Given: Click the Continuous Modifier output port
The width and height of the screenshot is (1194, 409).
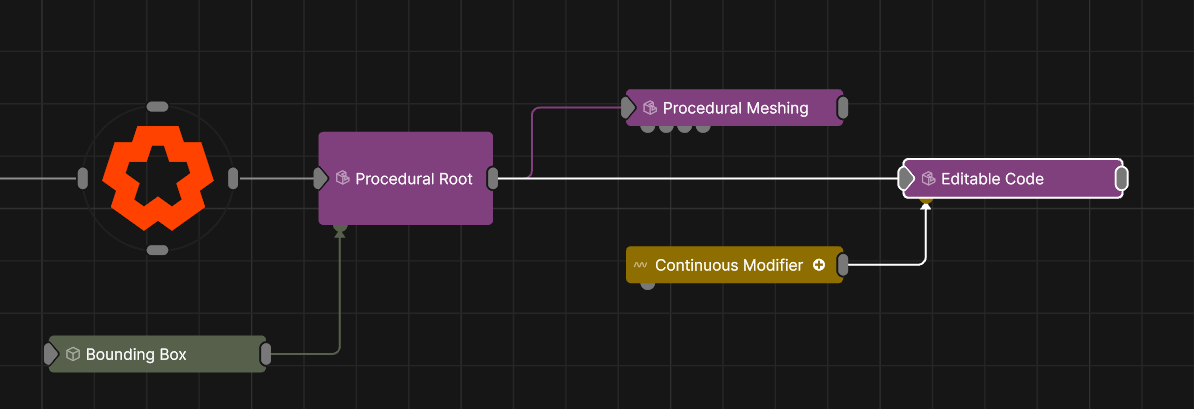Looking at the screenshot, I should tap(843, 265).
